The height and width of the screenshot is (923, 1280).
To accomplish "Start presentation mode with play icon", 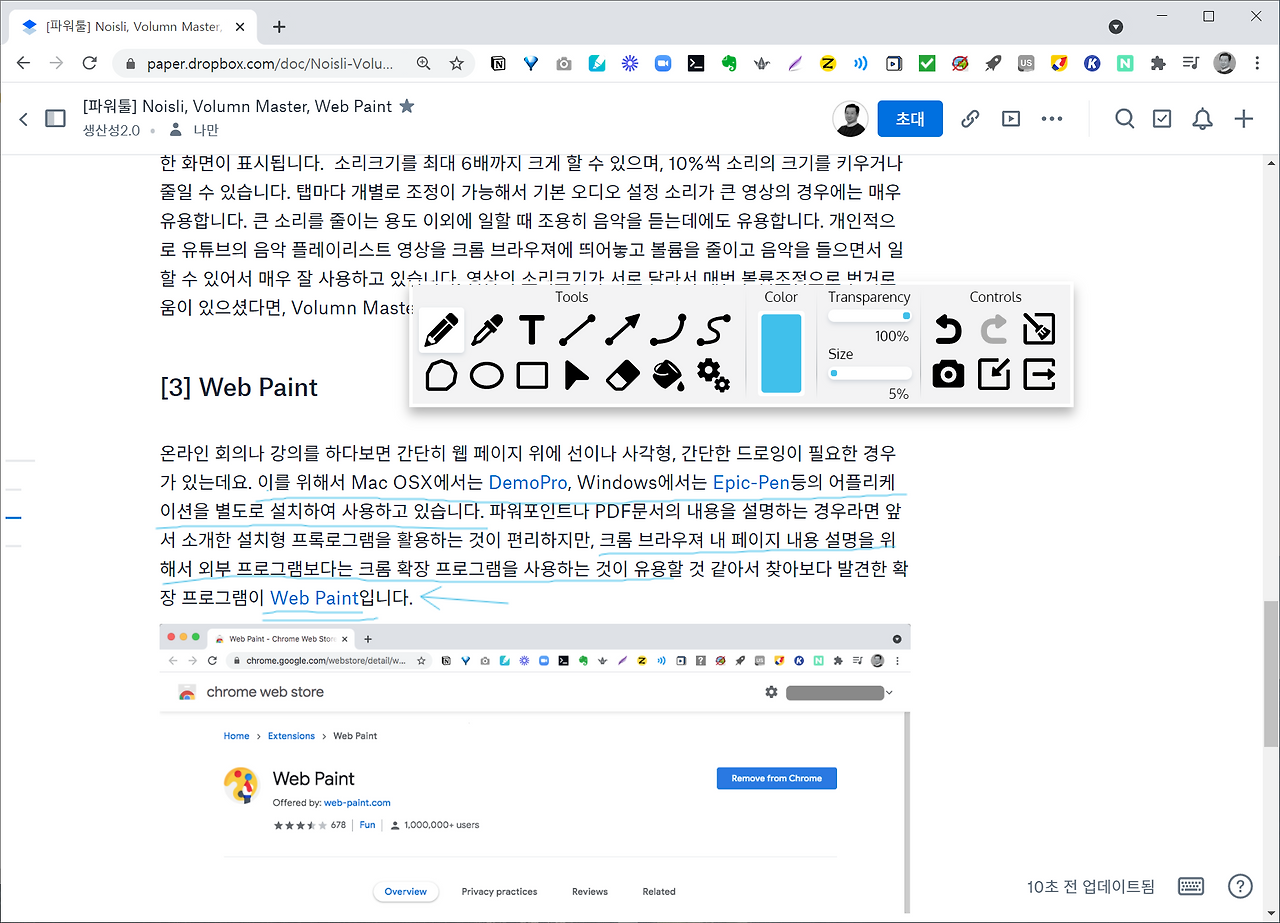I will pyautogui.click(x=1011, y=119).
